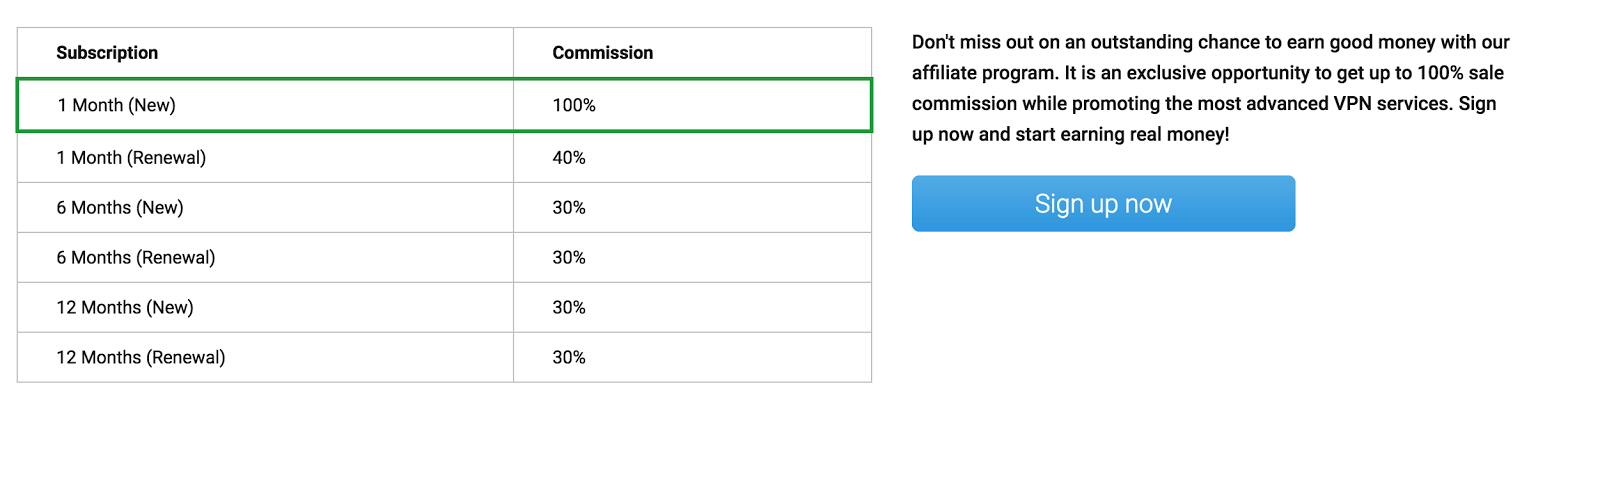
Task: Click 30% in the 12 Months (Renewal) row
Action: coord(569,358)
